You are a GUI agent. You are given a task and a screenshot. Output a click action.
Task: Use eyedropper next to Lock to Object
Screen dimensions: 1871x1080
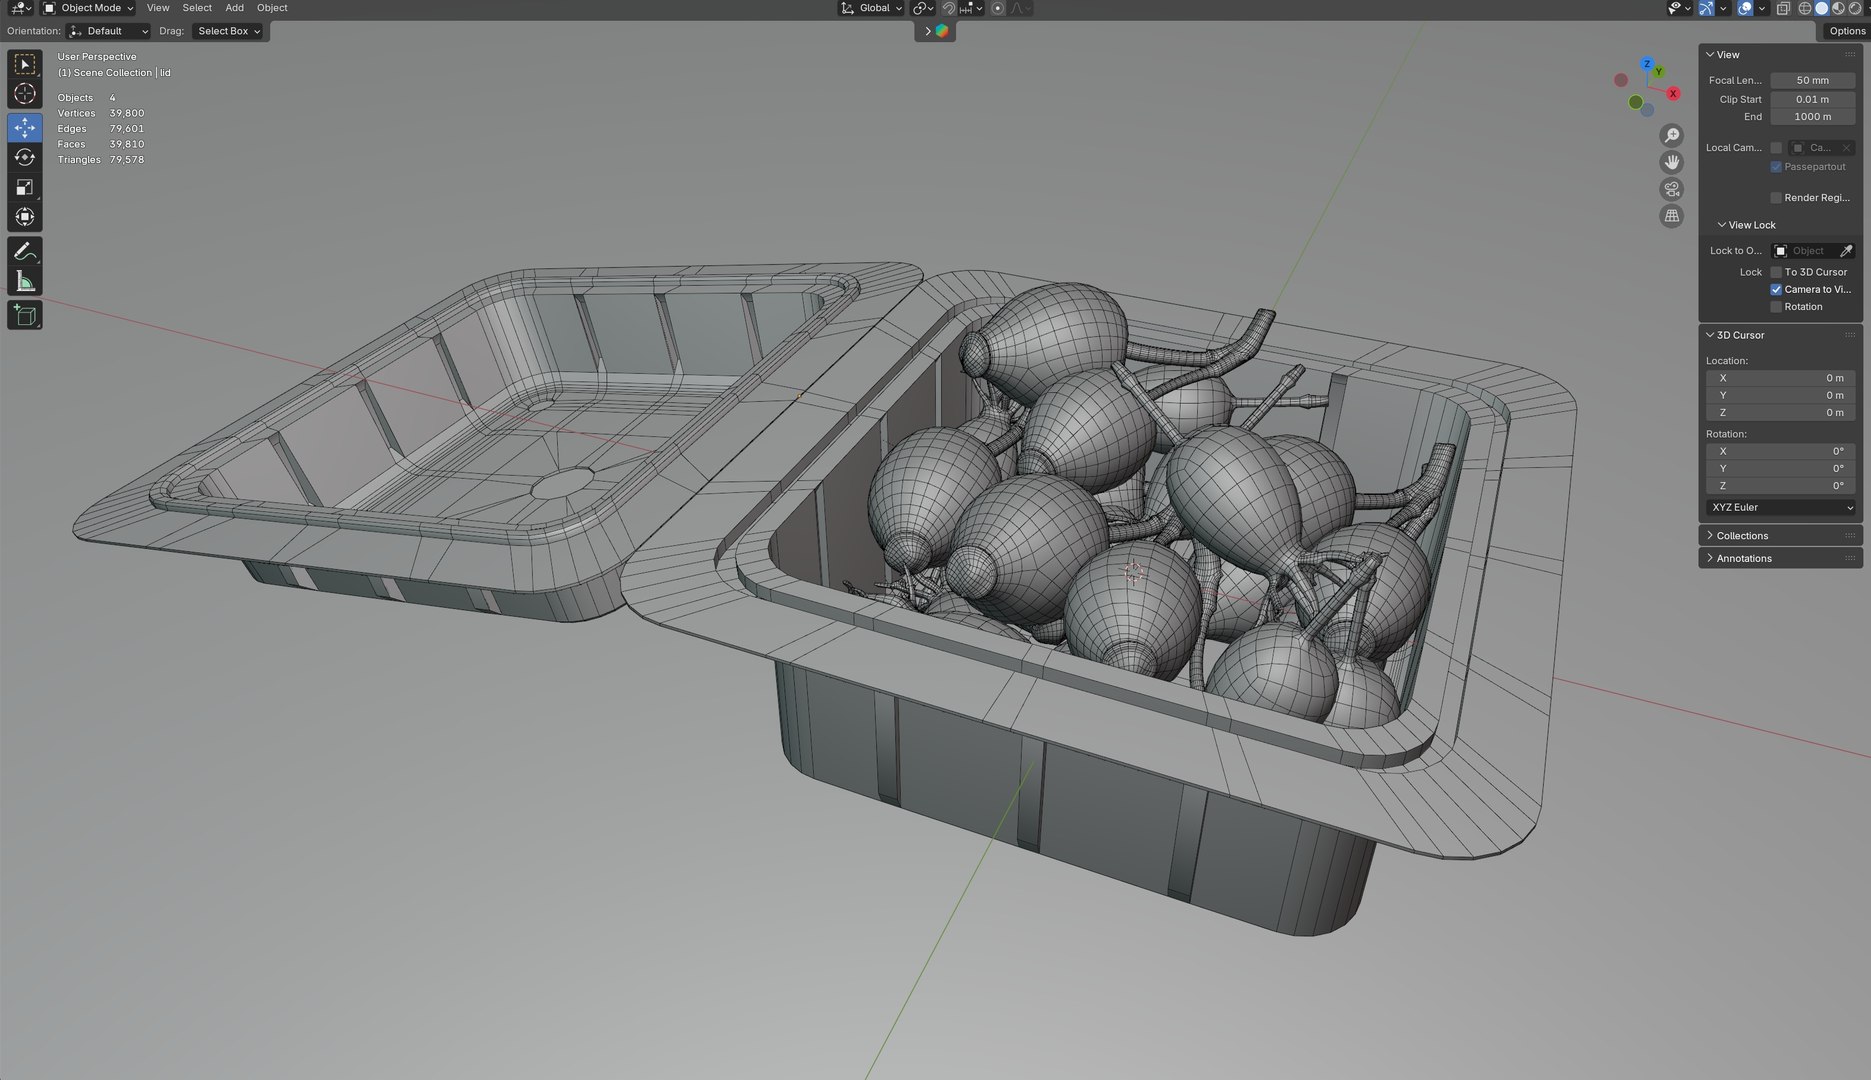(x=1846, y=251)
